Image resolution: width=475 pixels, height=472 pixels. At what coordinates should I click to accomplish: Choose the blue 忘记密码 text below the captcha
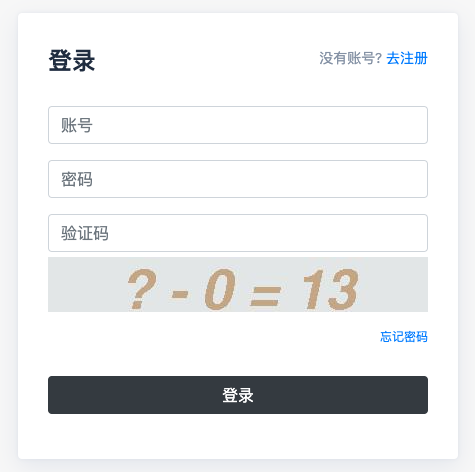coord(404,337)
